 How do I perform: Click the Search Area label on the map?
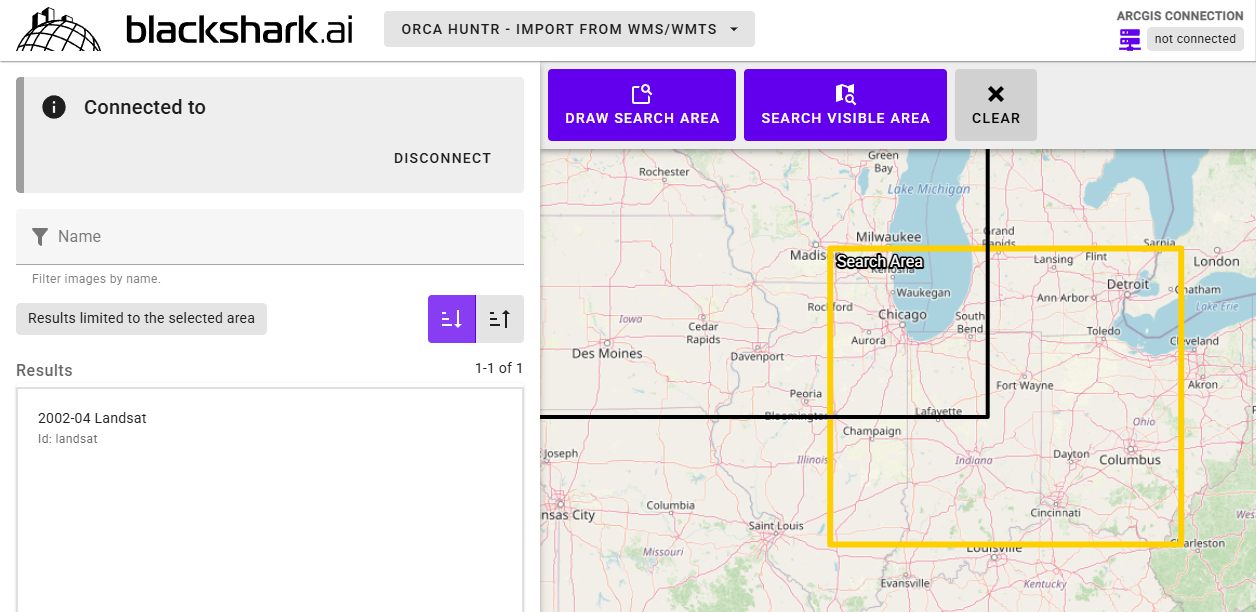(879, 262)
